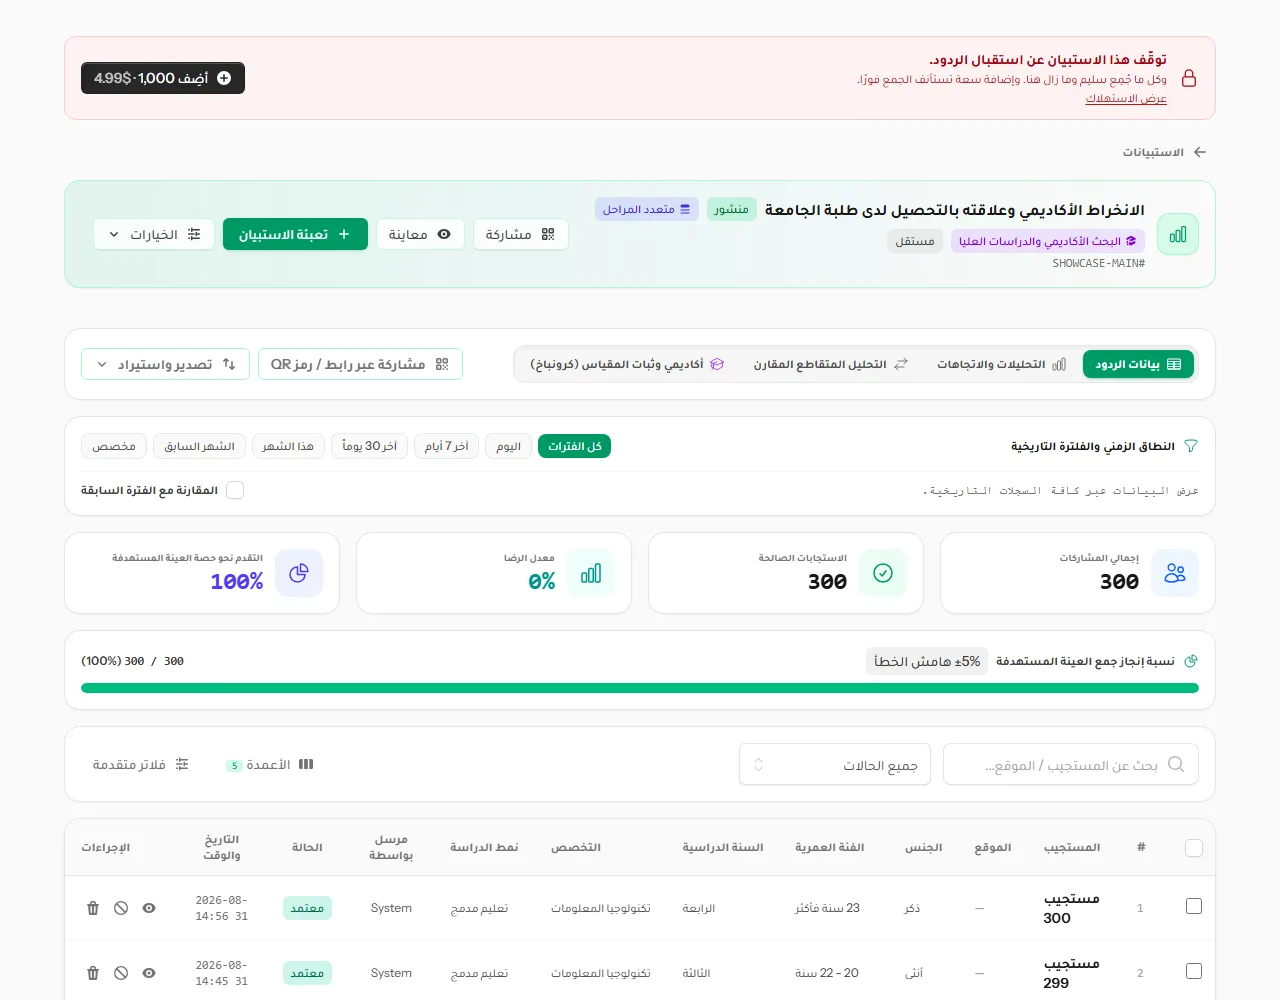Image resolution: width=1280 pixels, height=1000 pixels.
Task: Open the تصدير واستيراد dropdown
Action: (x=165, y=364)
